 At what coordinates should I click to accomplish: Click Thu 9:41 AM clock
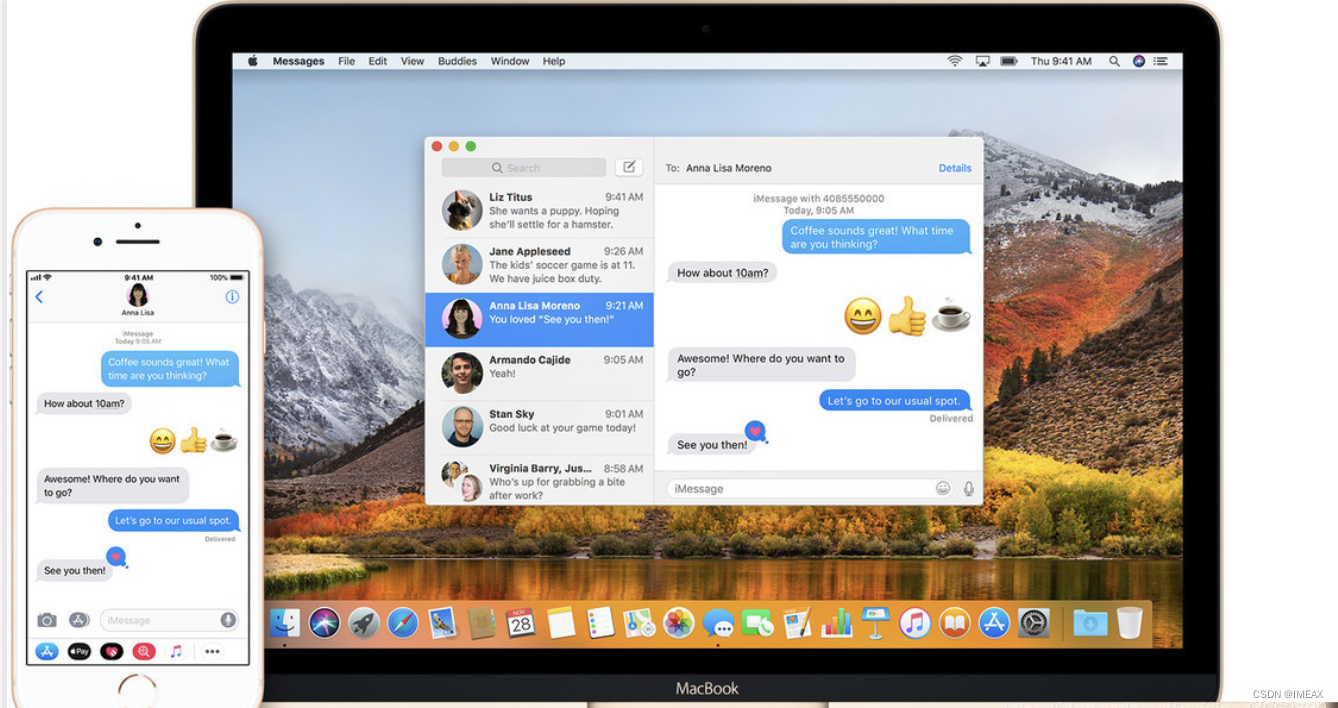coord(1061,61)
